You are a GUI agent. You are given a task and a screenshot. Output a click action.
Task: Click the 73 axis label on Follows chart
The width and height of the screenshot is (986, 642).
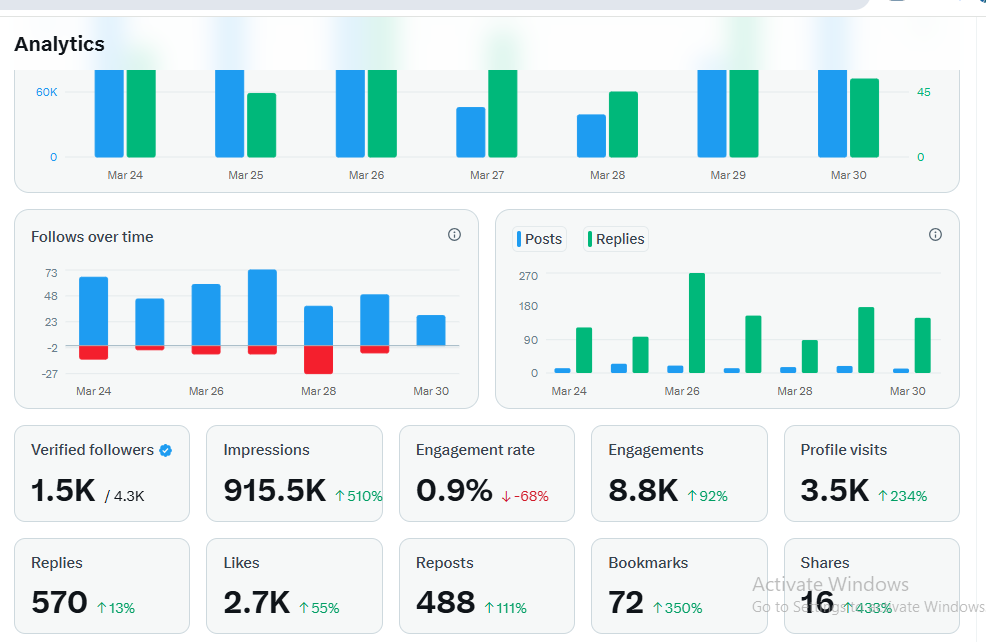coord(51,273)
